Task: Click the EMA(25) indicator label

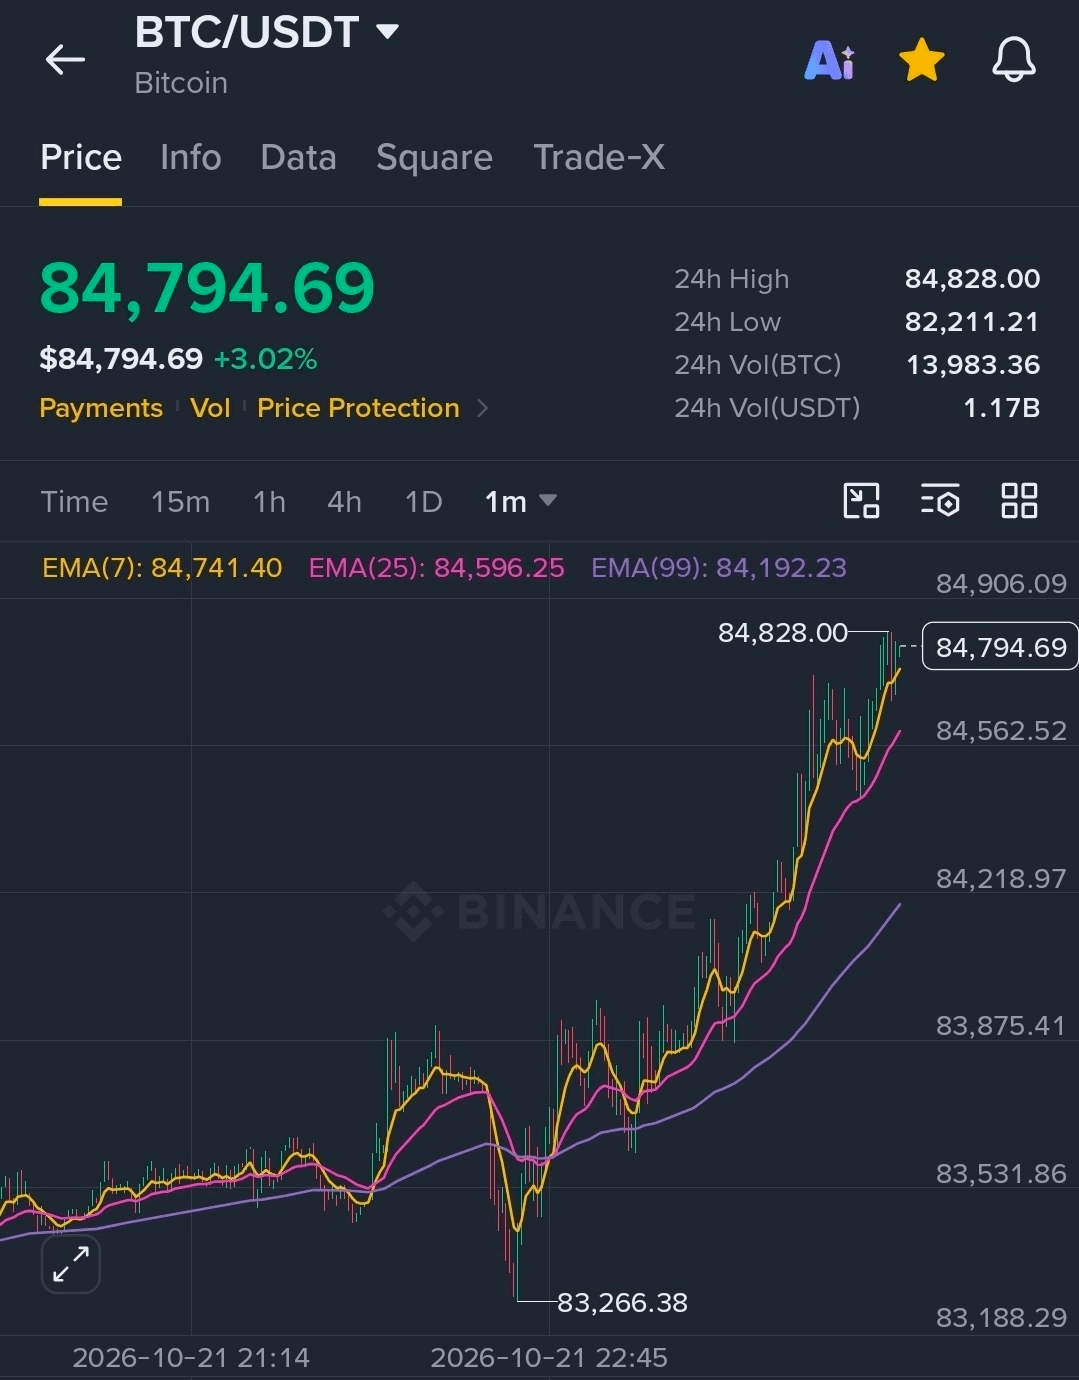Action: pos(437,568)
